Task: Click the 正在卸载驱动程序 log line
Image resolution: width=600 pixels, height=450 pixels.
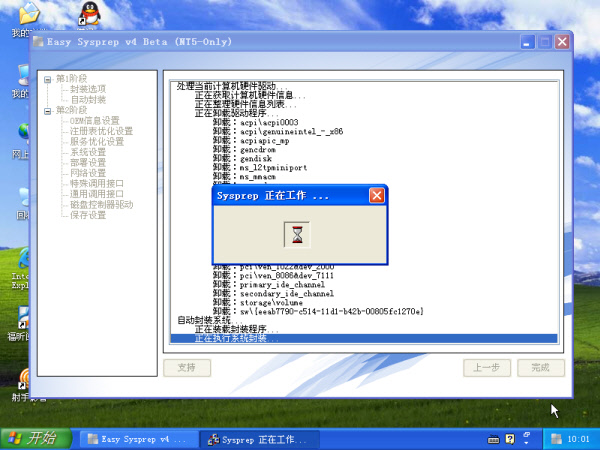Action: (237, 113)
